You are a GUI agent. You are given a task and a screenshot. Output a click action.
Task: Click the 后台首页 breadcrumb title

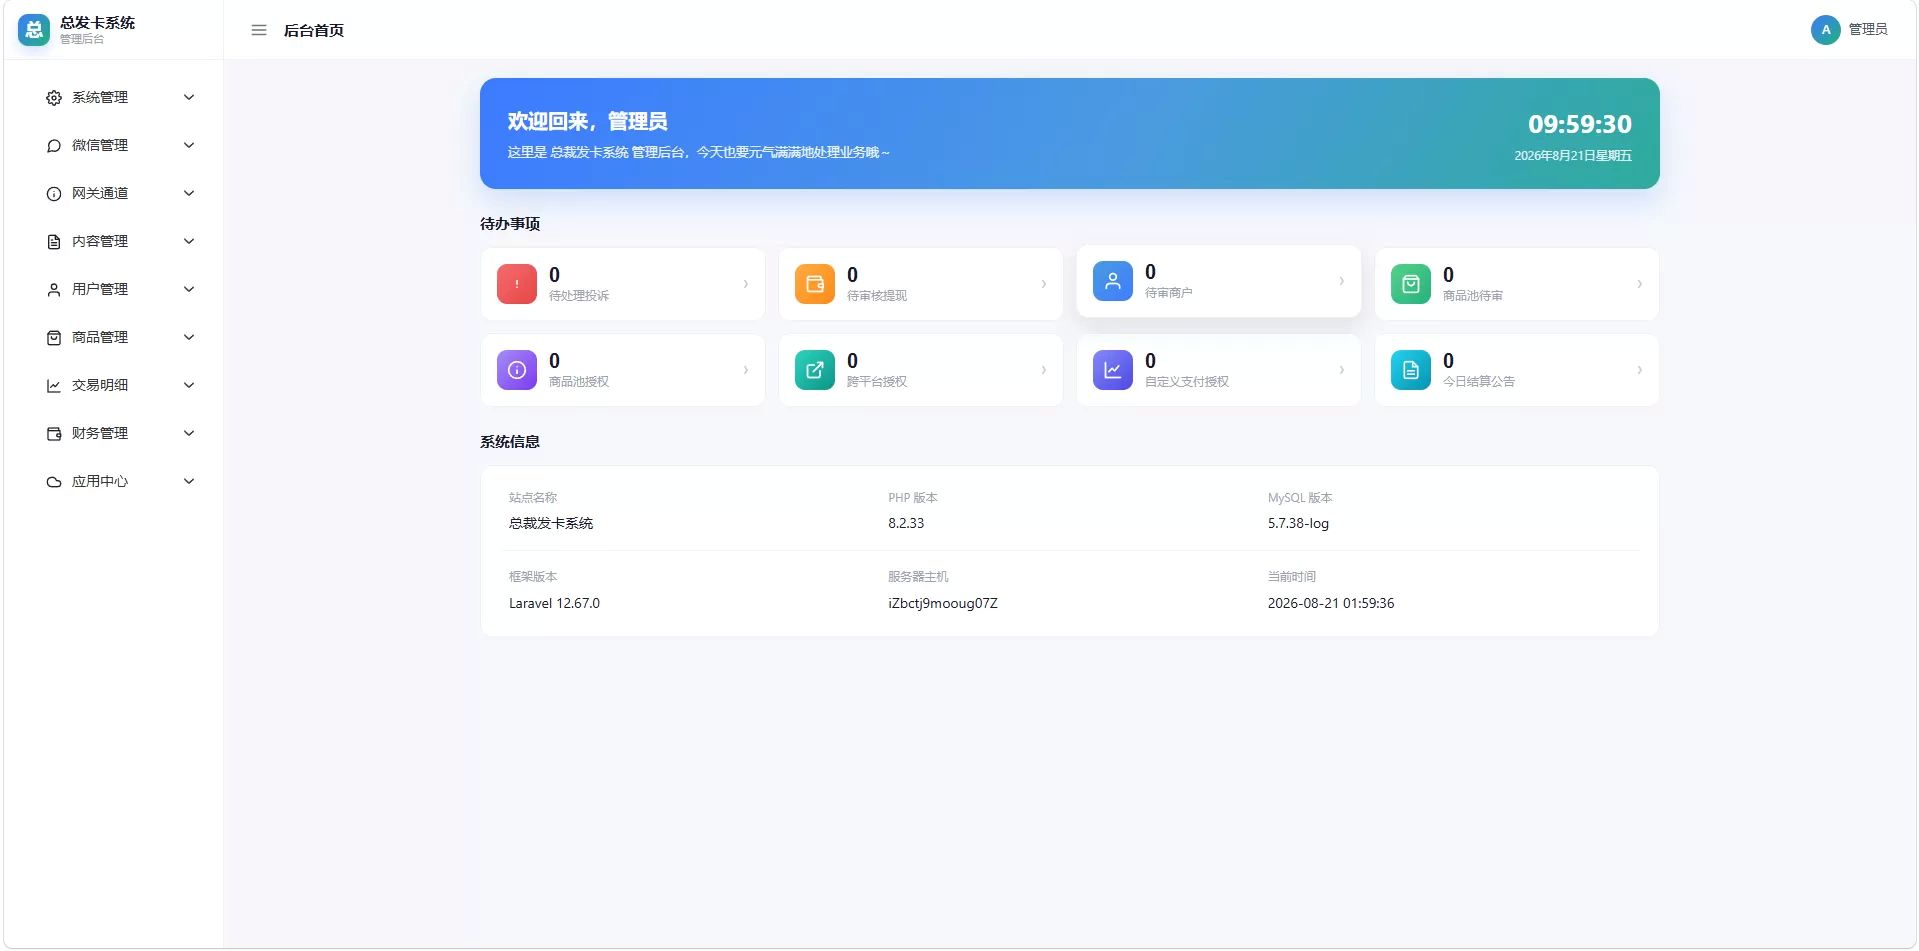(314, 30)
